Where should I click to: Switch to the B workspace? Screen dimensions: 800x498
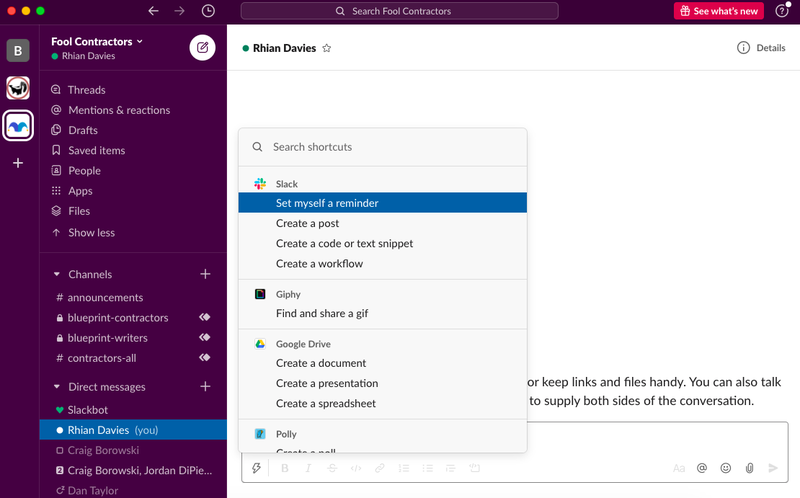(x=18, y=51)
